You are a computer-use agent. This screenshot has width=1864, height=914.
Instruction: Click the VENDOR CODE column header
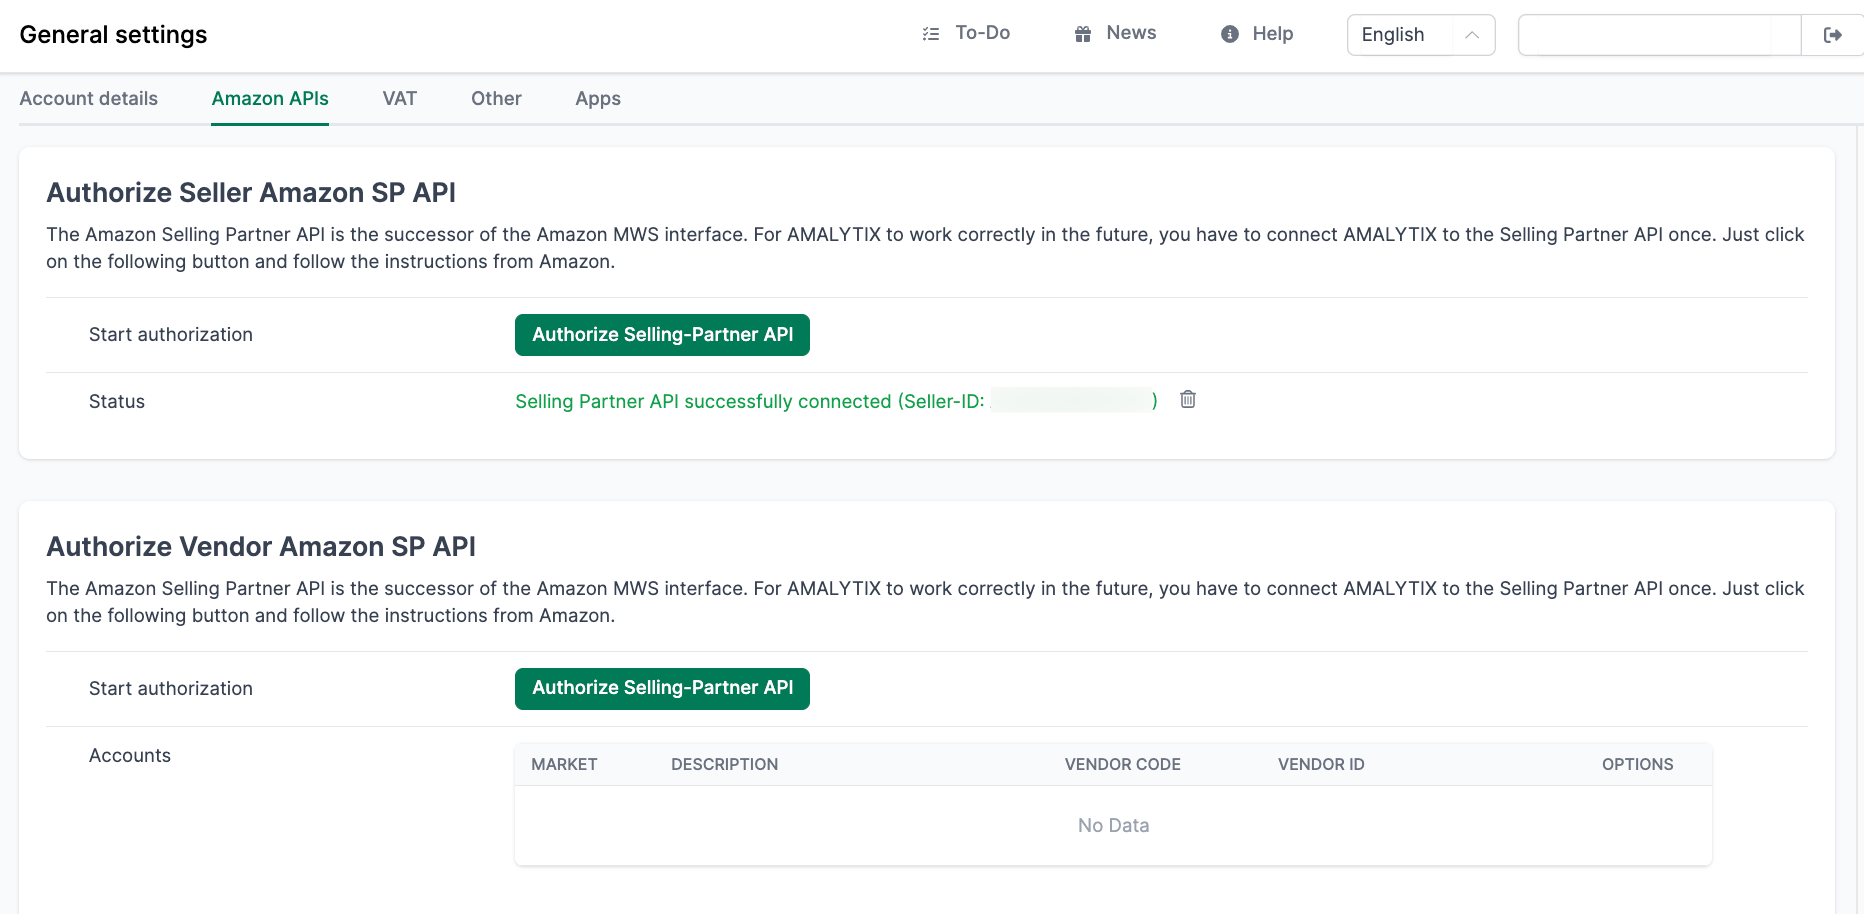pos(1122,764)
